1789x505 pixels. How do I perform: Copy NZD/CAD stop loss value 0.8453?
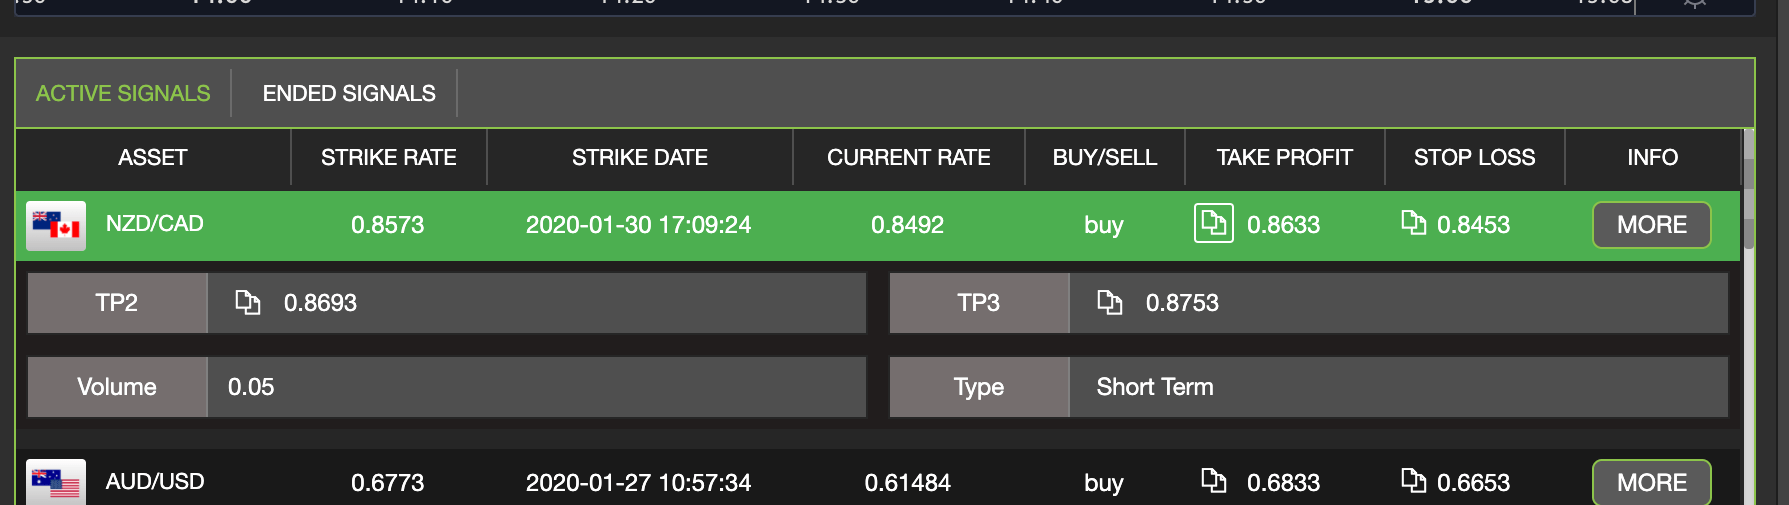tap(1413, 222)
